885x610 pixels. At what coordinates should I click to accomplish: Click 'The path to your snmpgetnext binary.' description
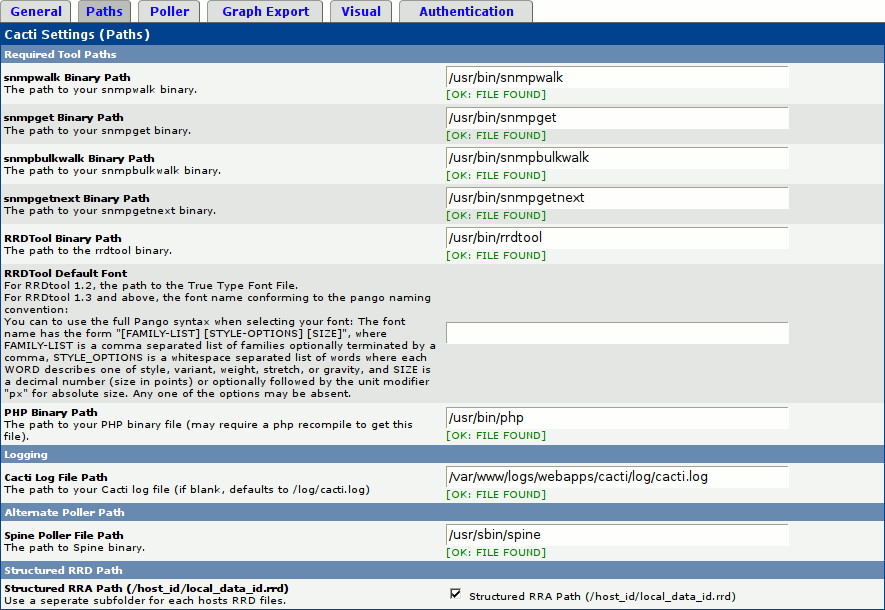(x=110, y=210)
